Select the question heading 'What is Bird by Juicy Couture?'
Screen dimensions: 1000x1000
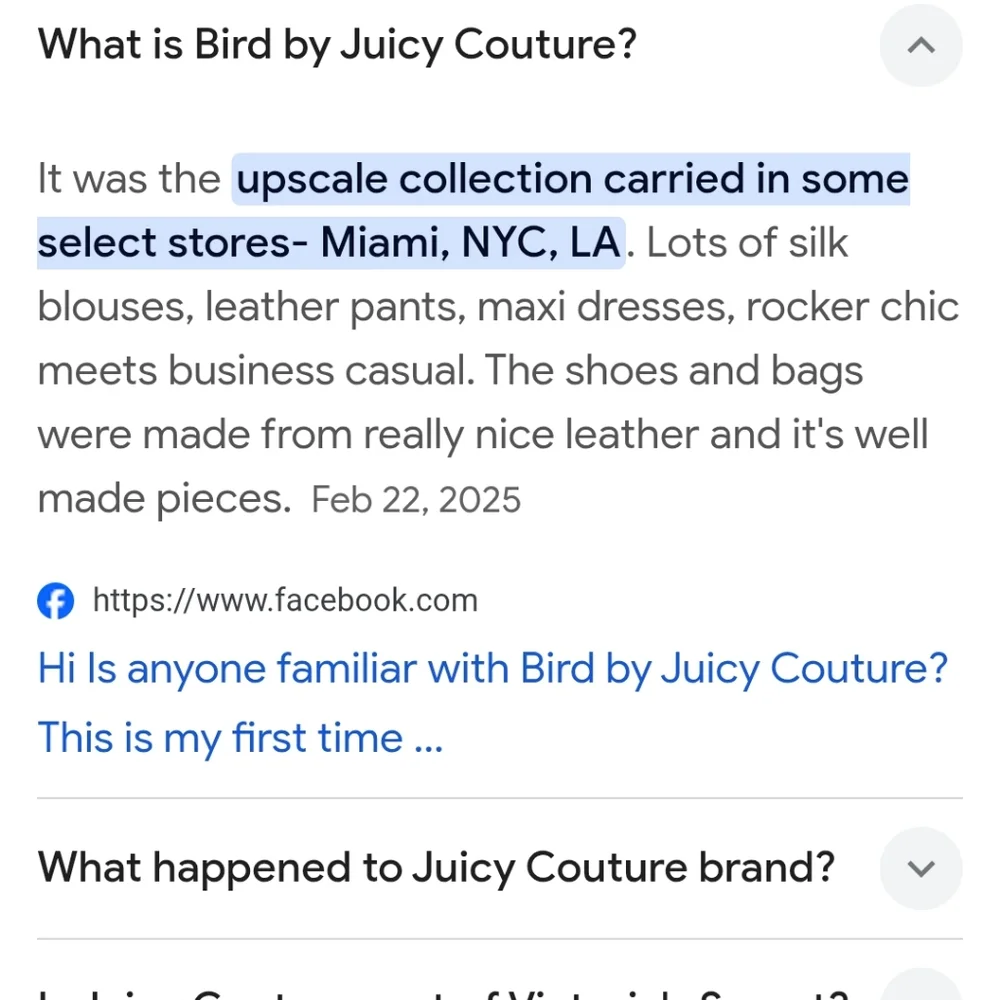click(x=337, y=44)
